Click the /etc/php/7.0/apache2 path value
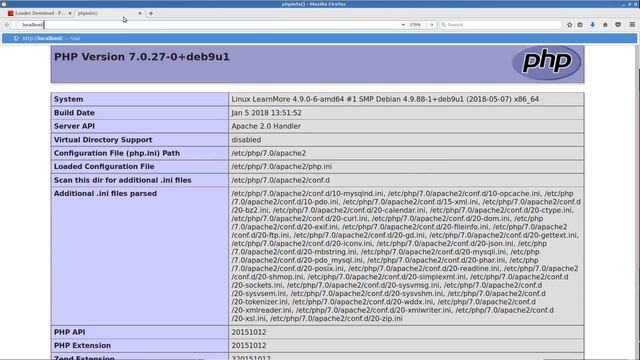This screenshot has width=640, height=360. 269,153
